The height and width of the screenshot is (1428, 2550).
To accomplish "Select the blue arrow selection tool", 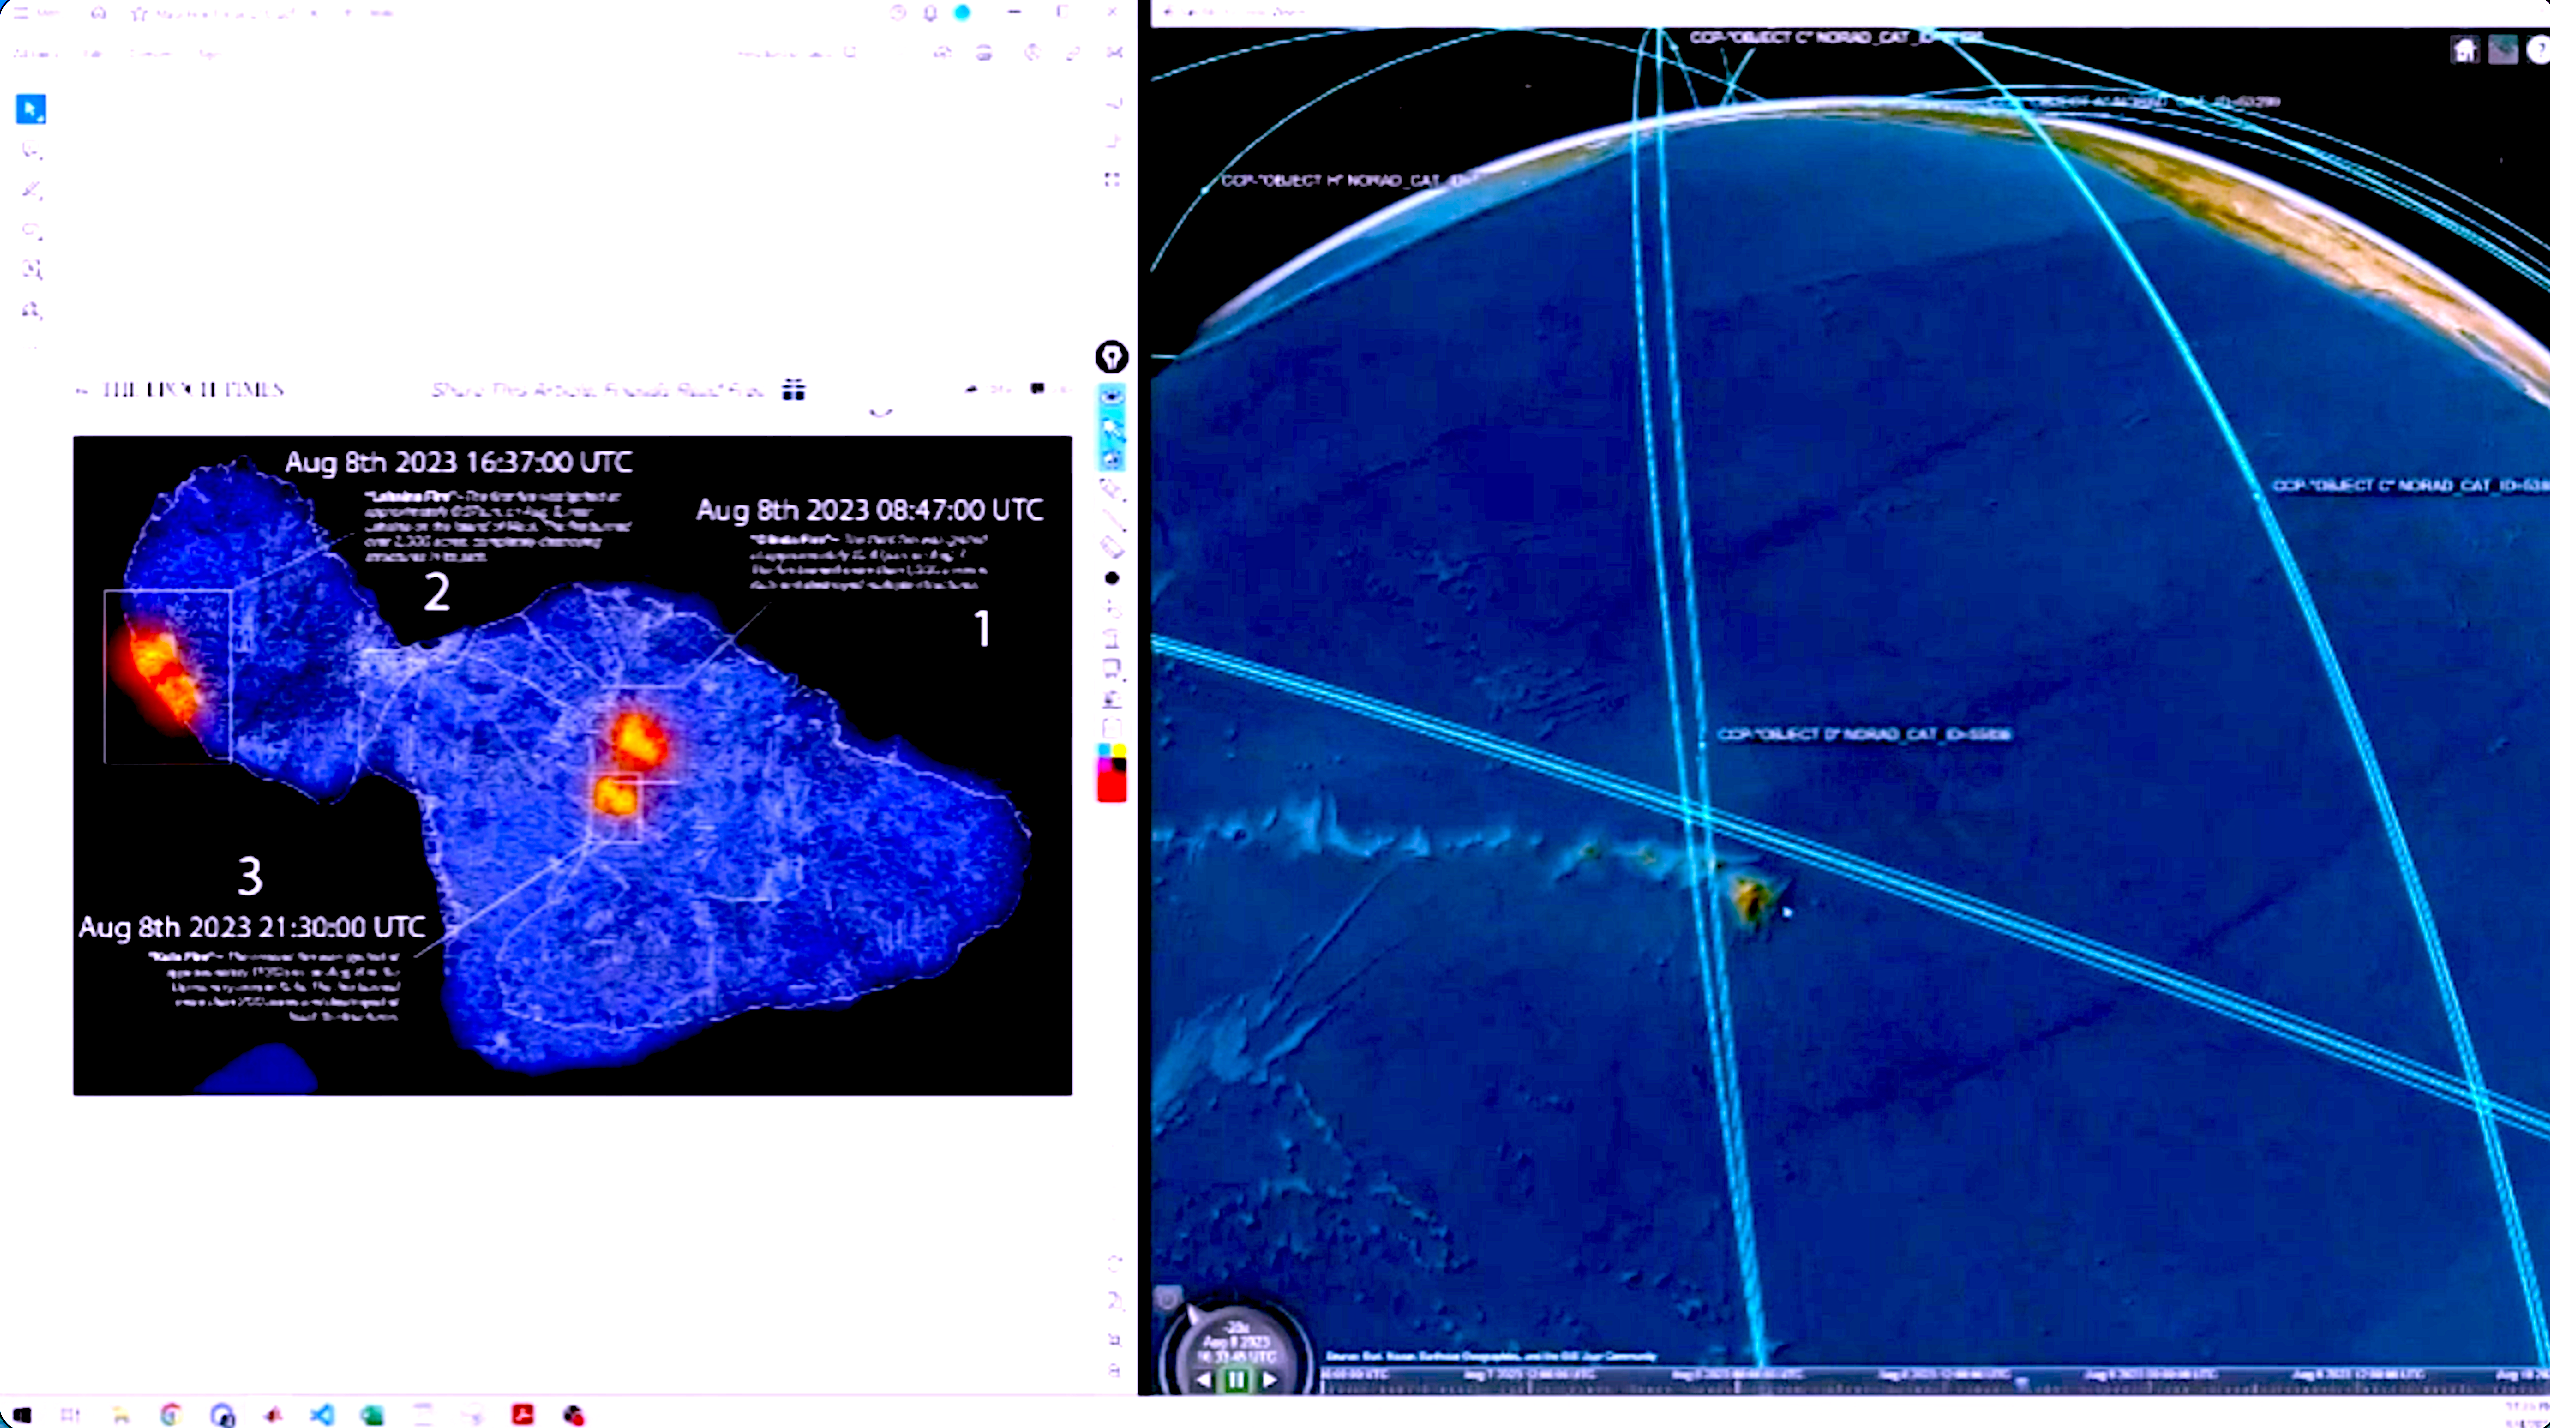I will click(x=31, y=109).
